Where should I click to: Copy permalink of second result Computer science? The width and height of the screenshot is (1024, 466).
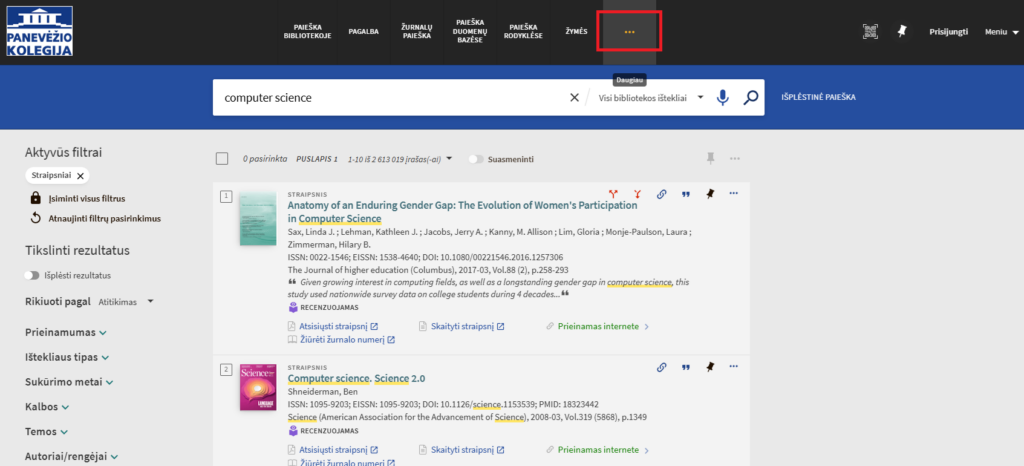point(661,367)
